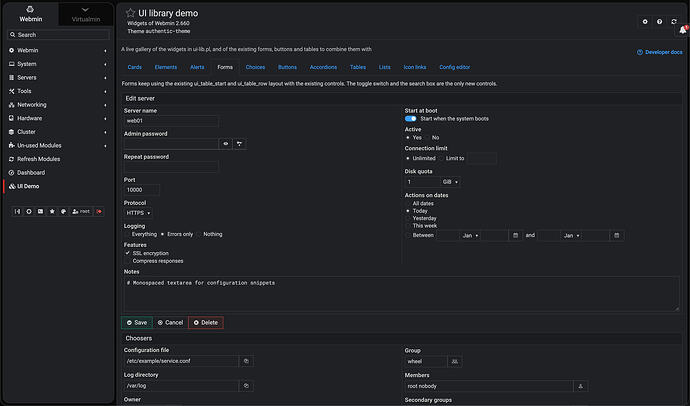Switch to the Virtualmin panel

(x=86, y=15)
